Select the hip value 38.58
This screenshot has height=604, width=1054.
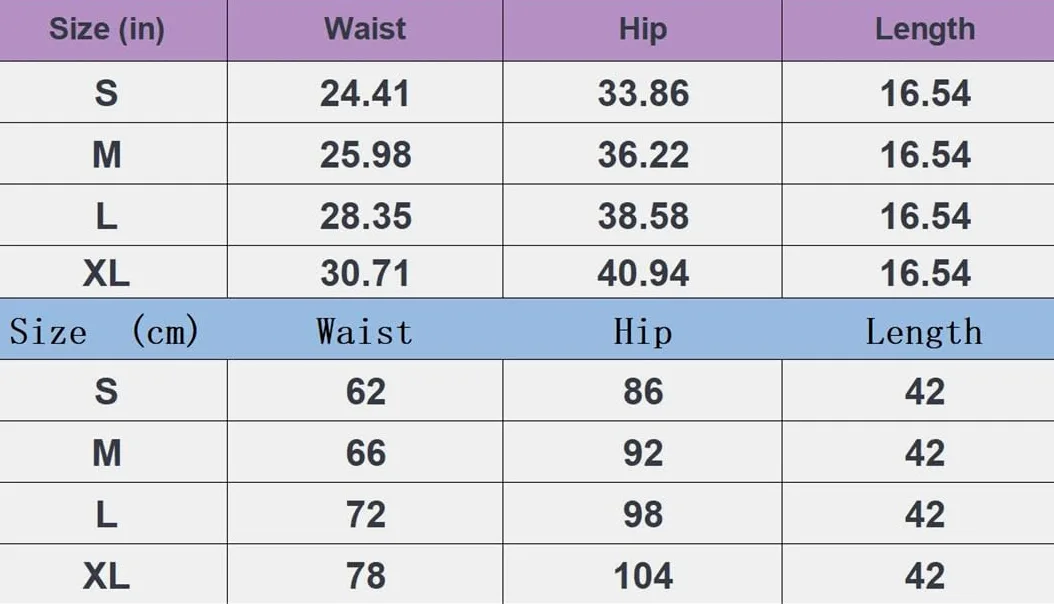coord(643,216)
